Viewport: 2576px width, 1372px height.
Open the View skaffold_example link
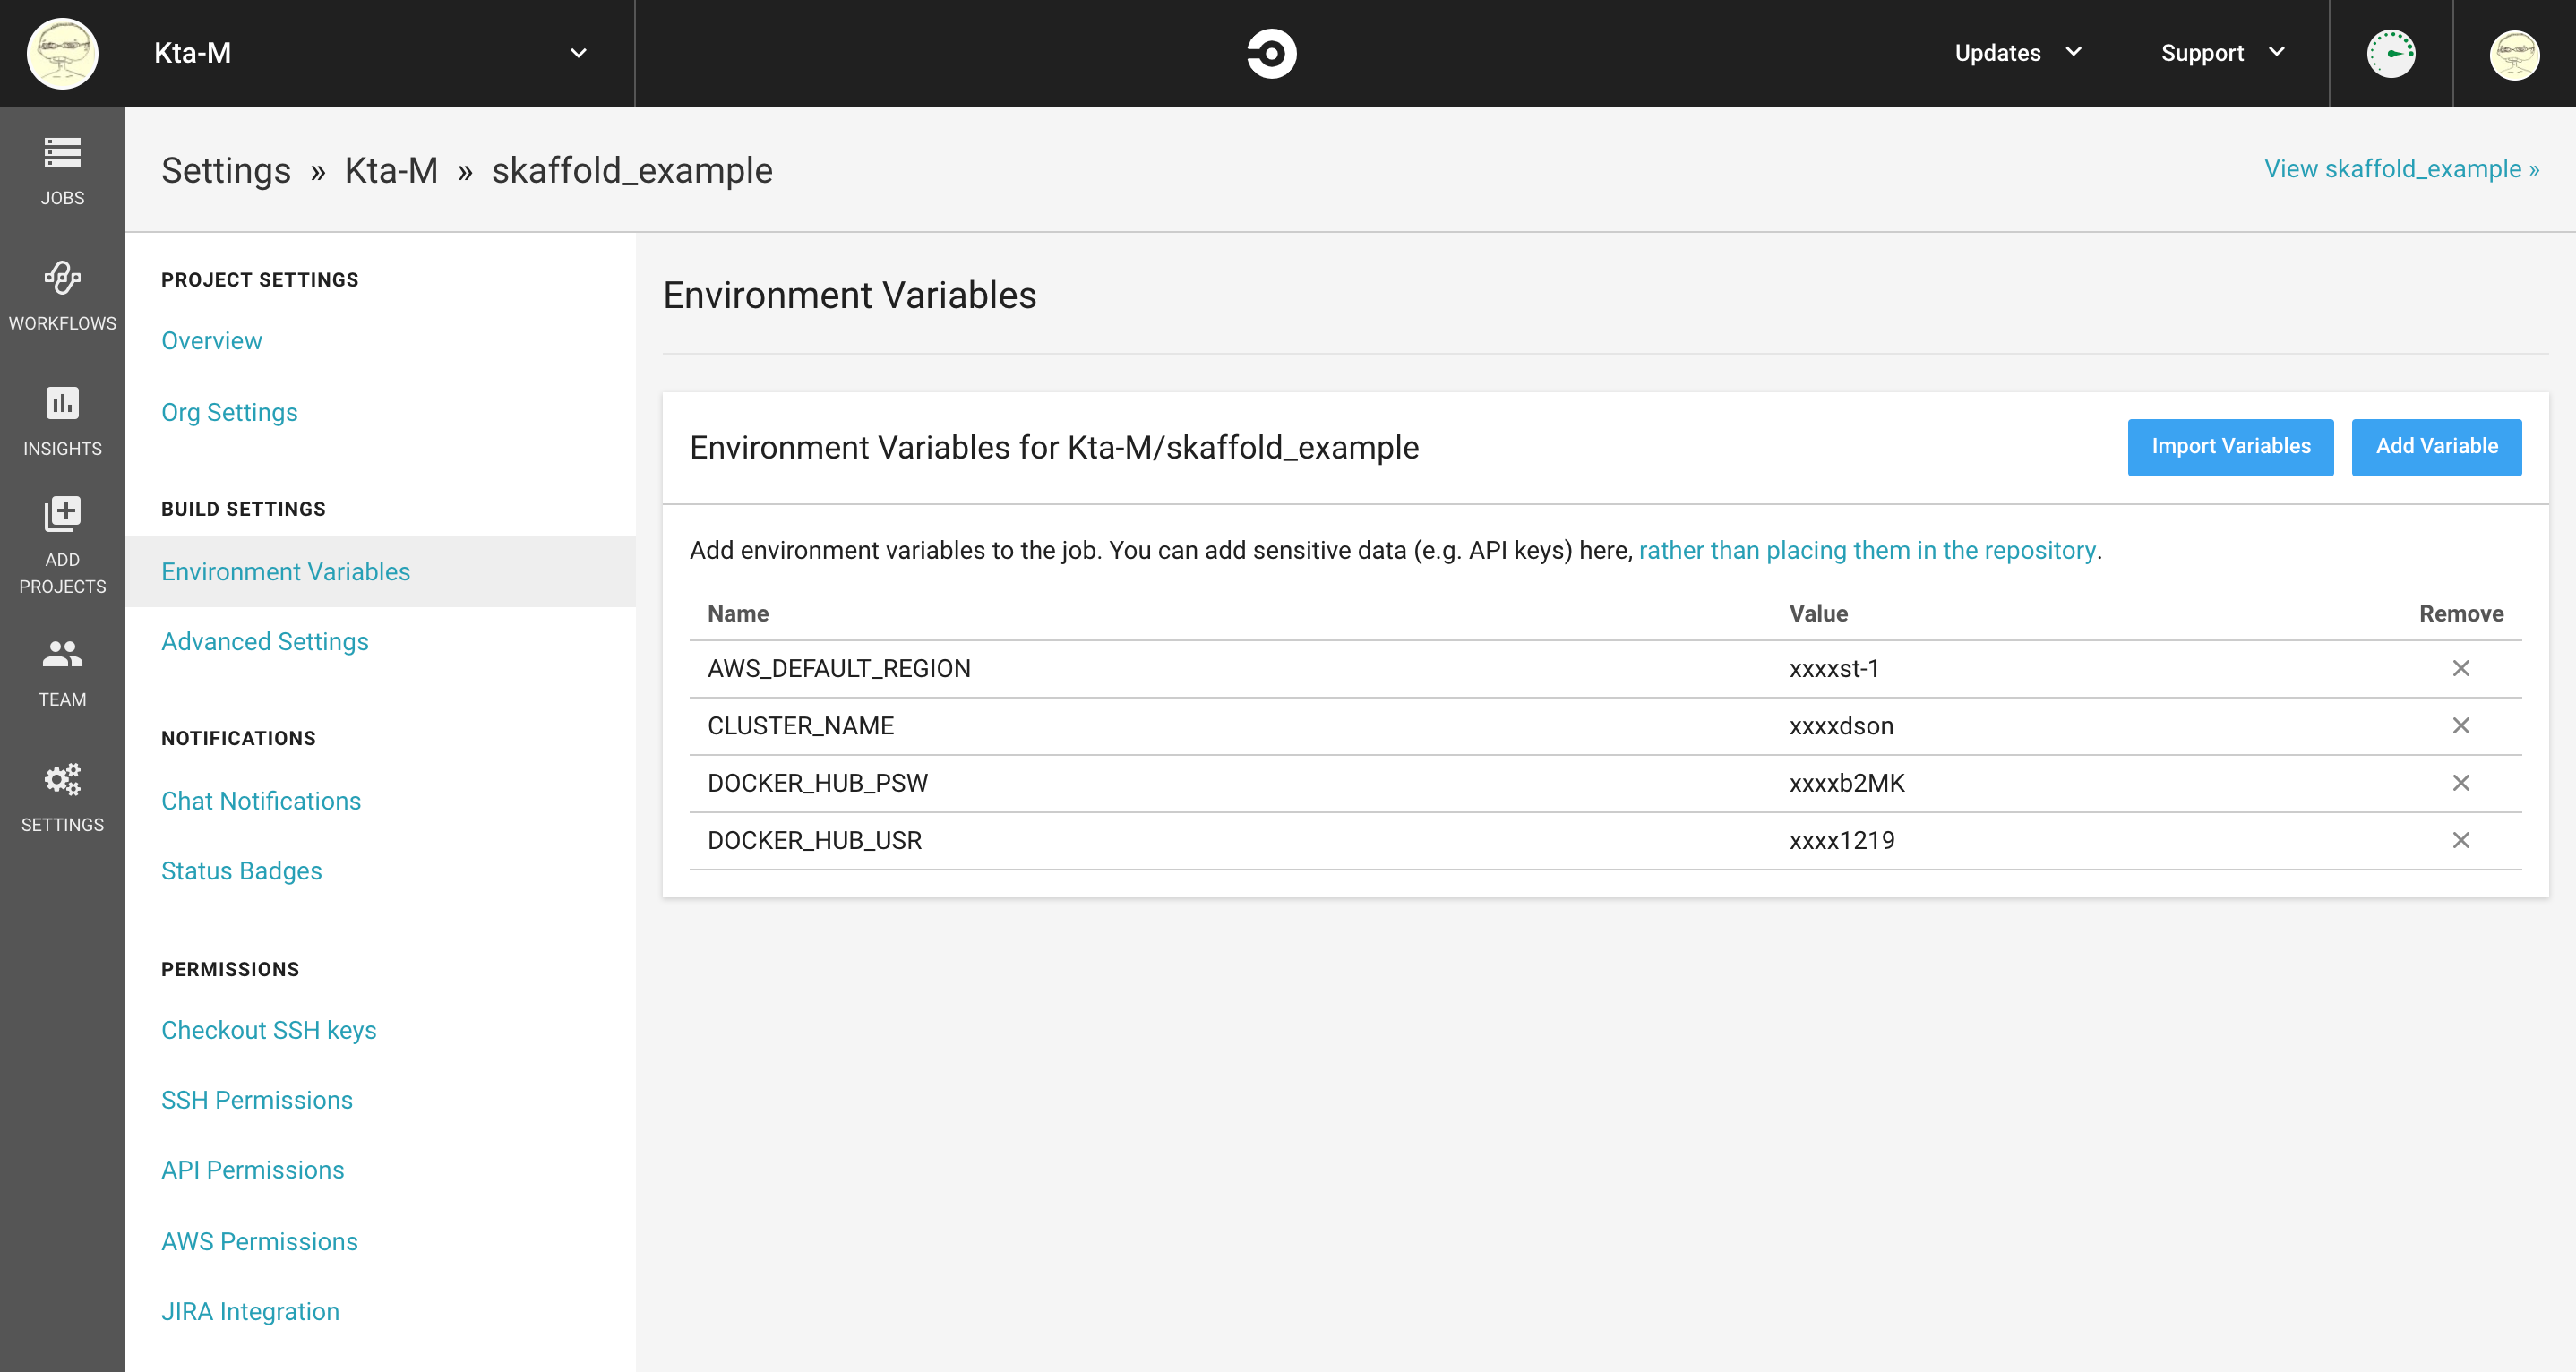click(x=2402, y=169)
